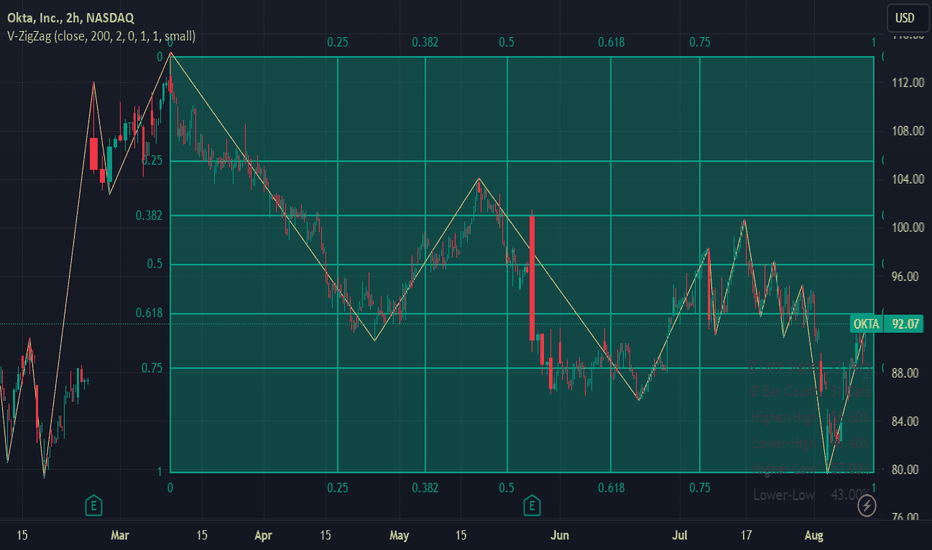Open the V-ZigZag indicator legend
The height and width of the screenshot is (550, 932).
(101, 36)
